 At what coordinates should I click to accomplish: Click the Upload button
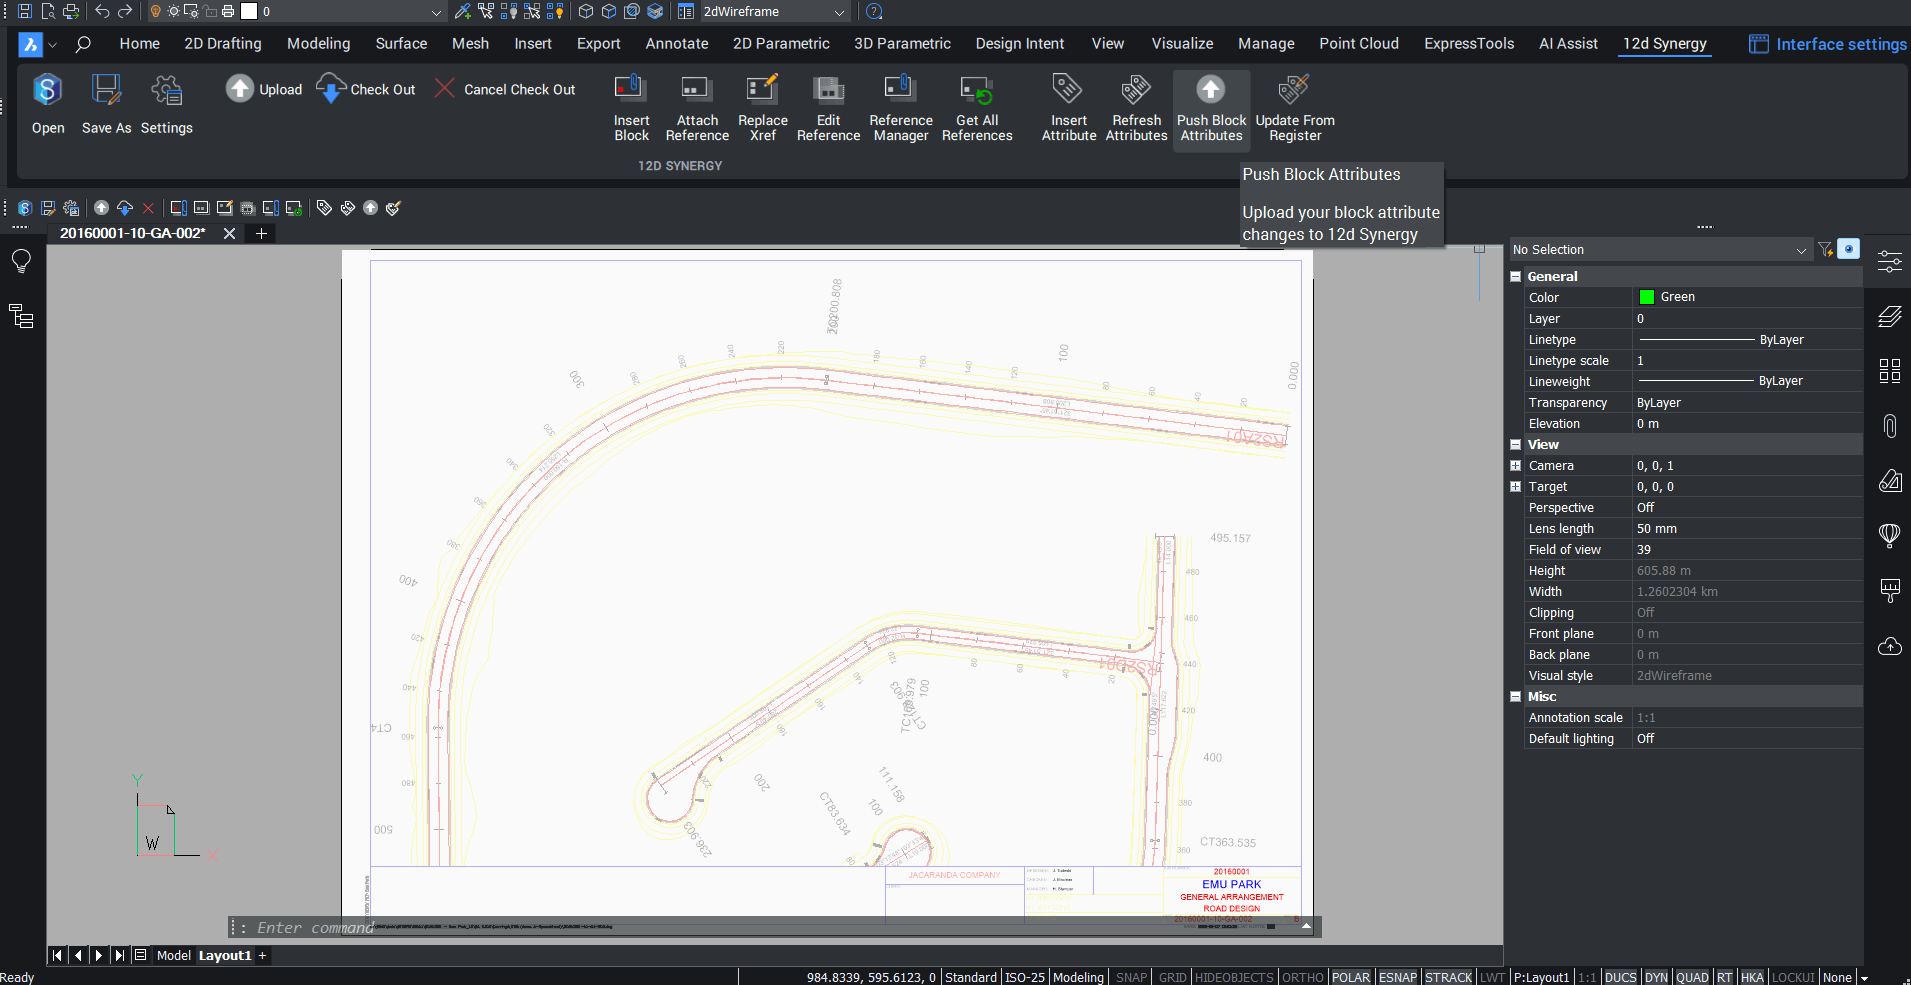[264, 89]
